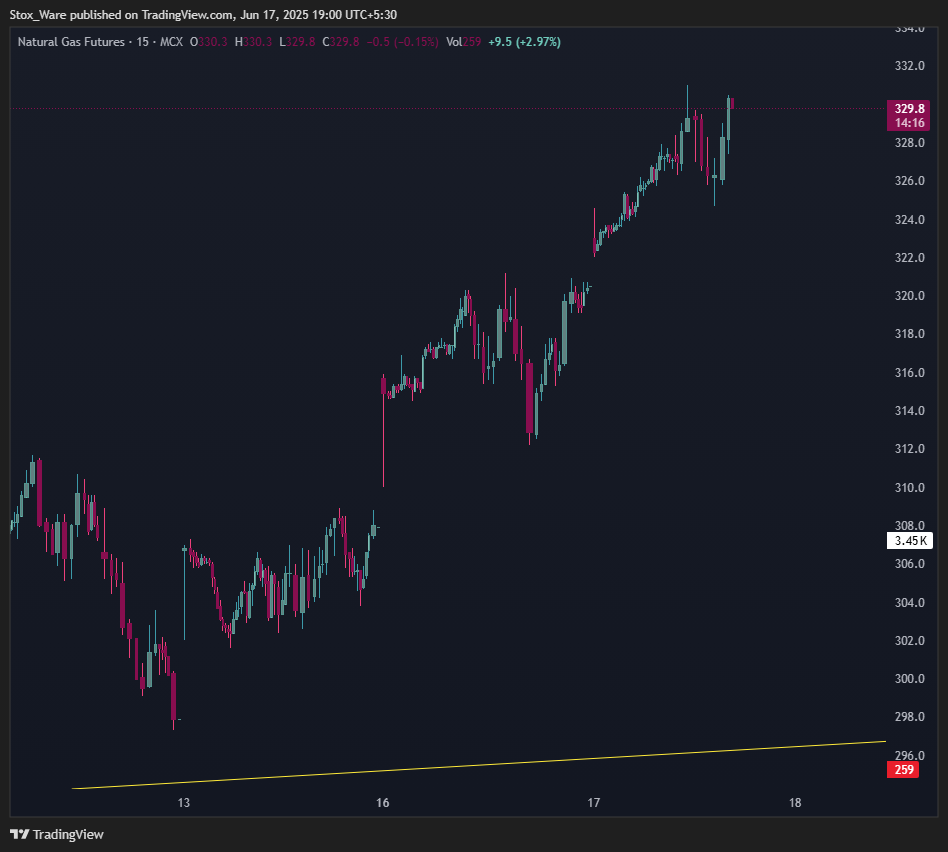Image resolution: width=948 pixels, height=852 pixels.
Task: Click the TradingView logo at bottom left
Action: 57,834
